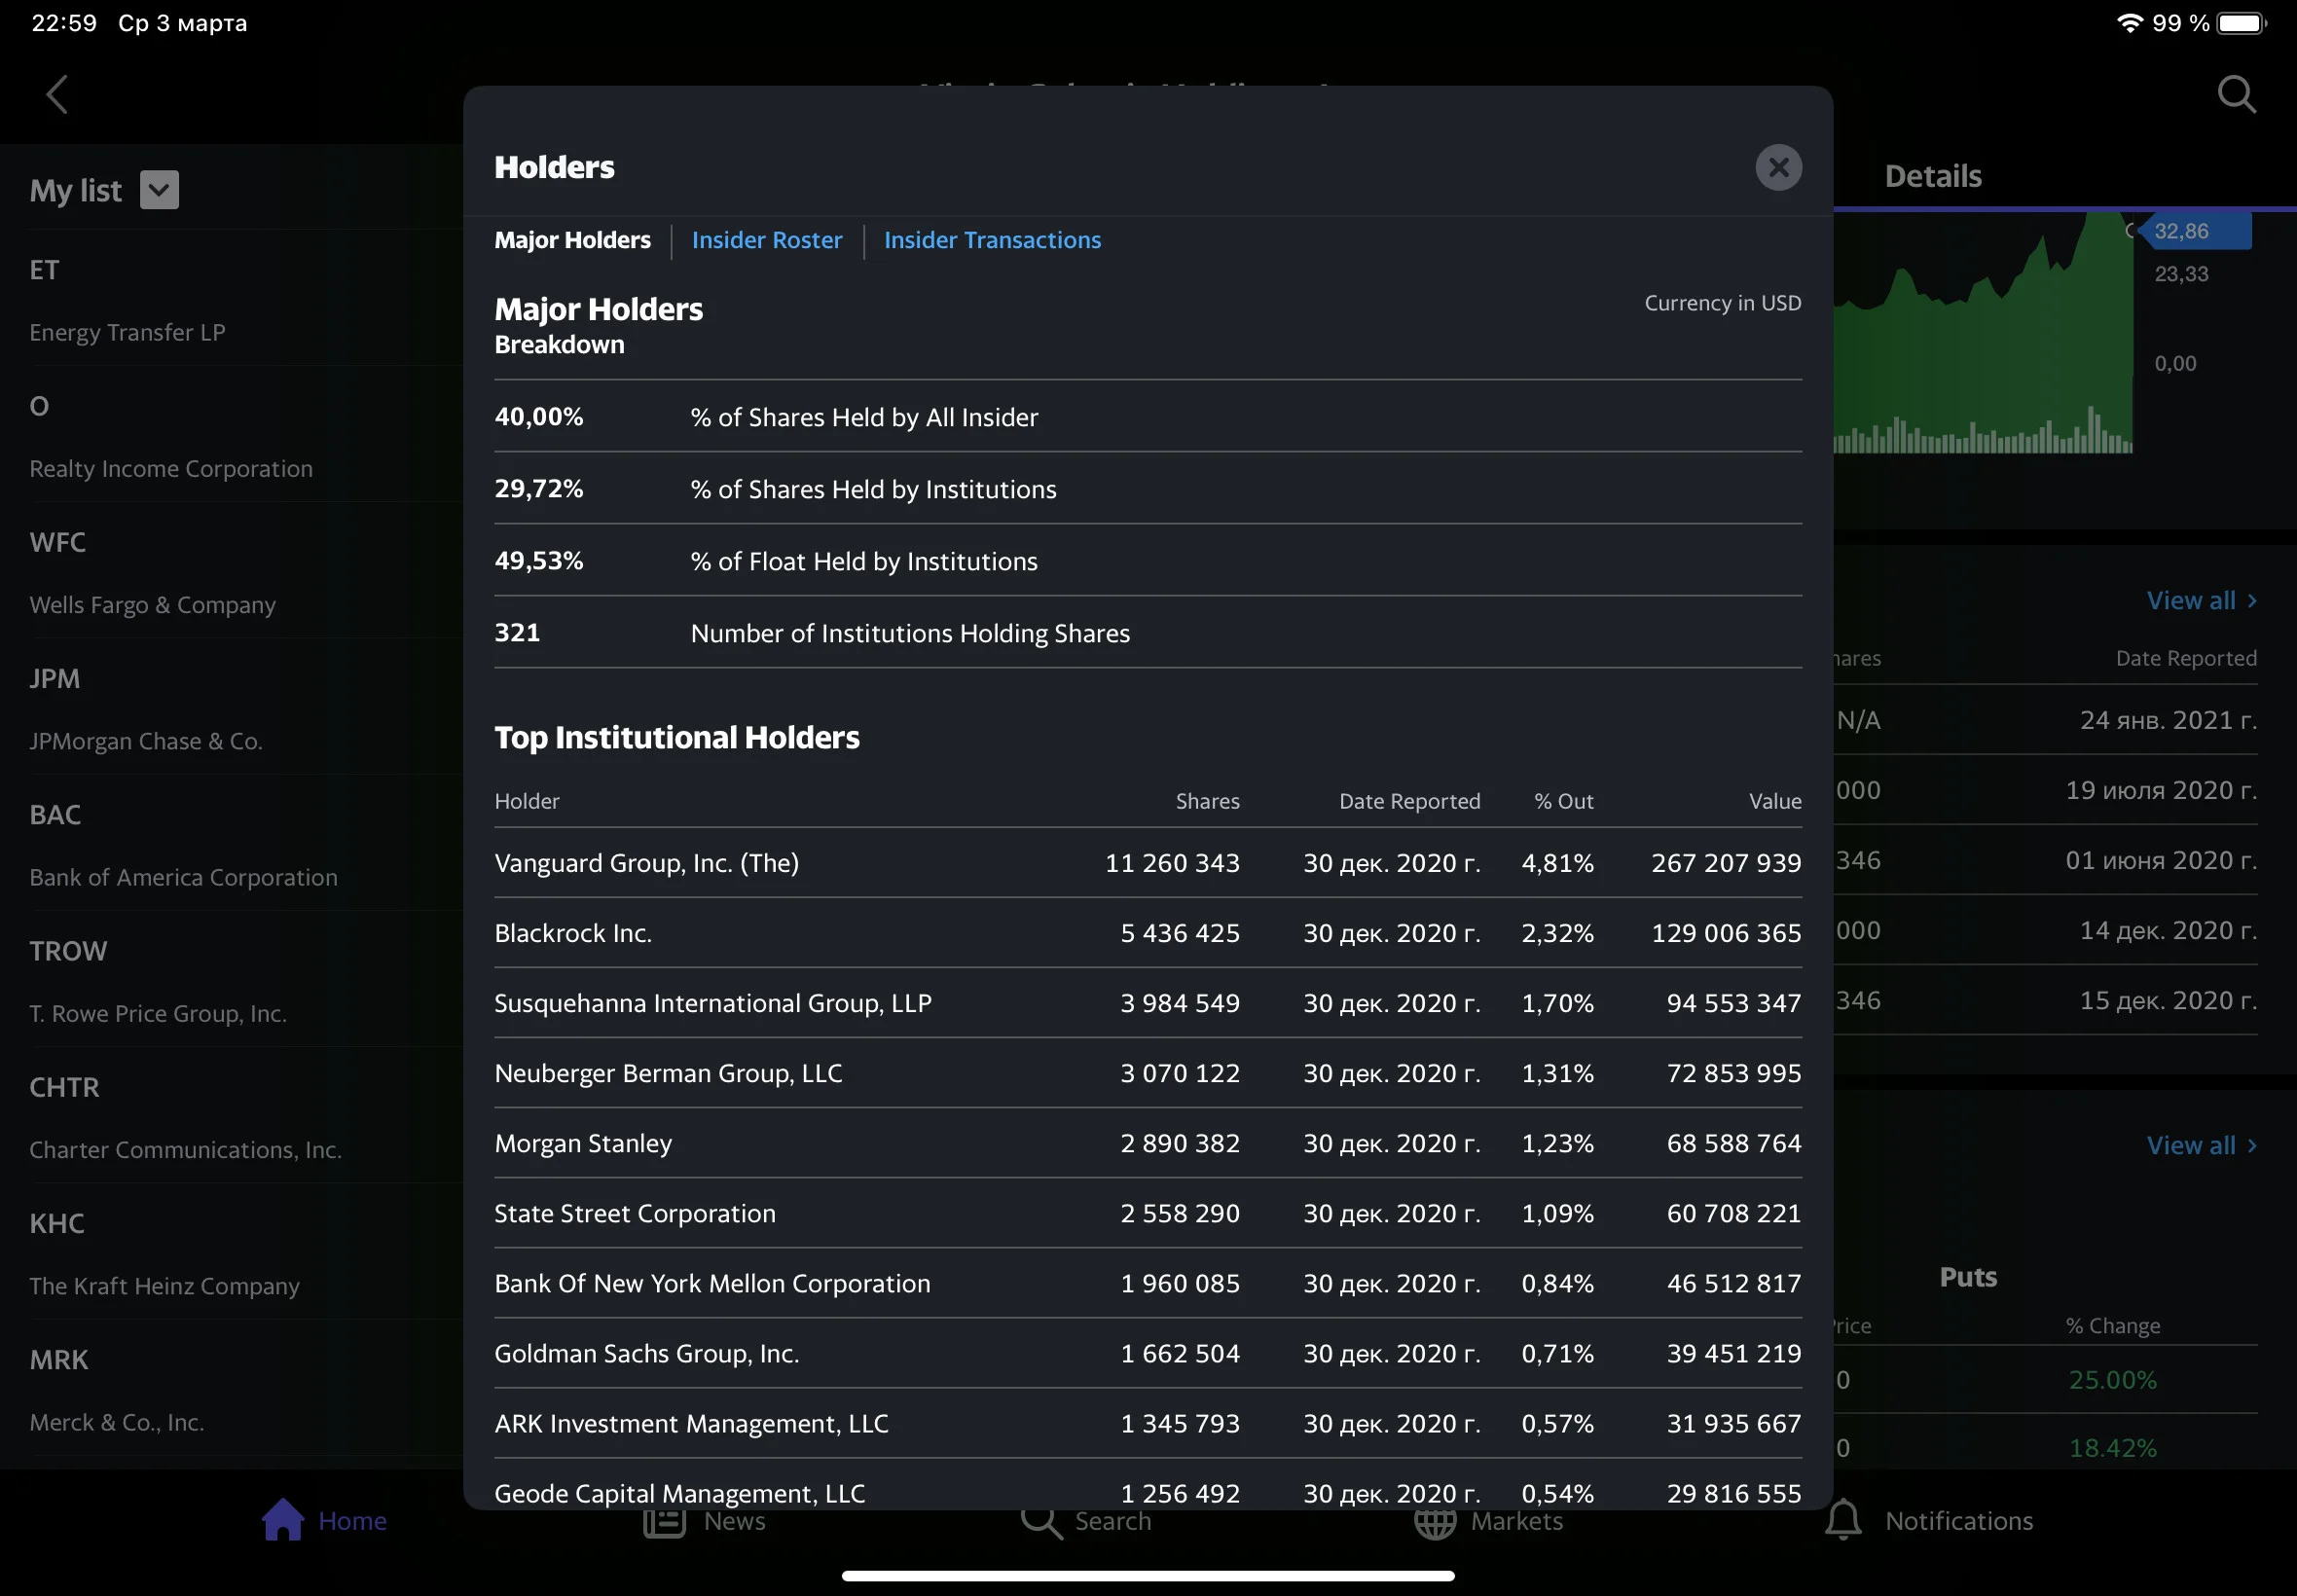The height and width of the screenshot is (1596, 2297).
Task: Select T. Rowe Price Group in the watchlist
Action: (231, 979)
